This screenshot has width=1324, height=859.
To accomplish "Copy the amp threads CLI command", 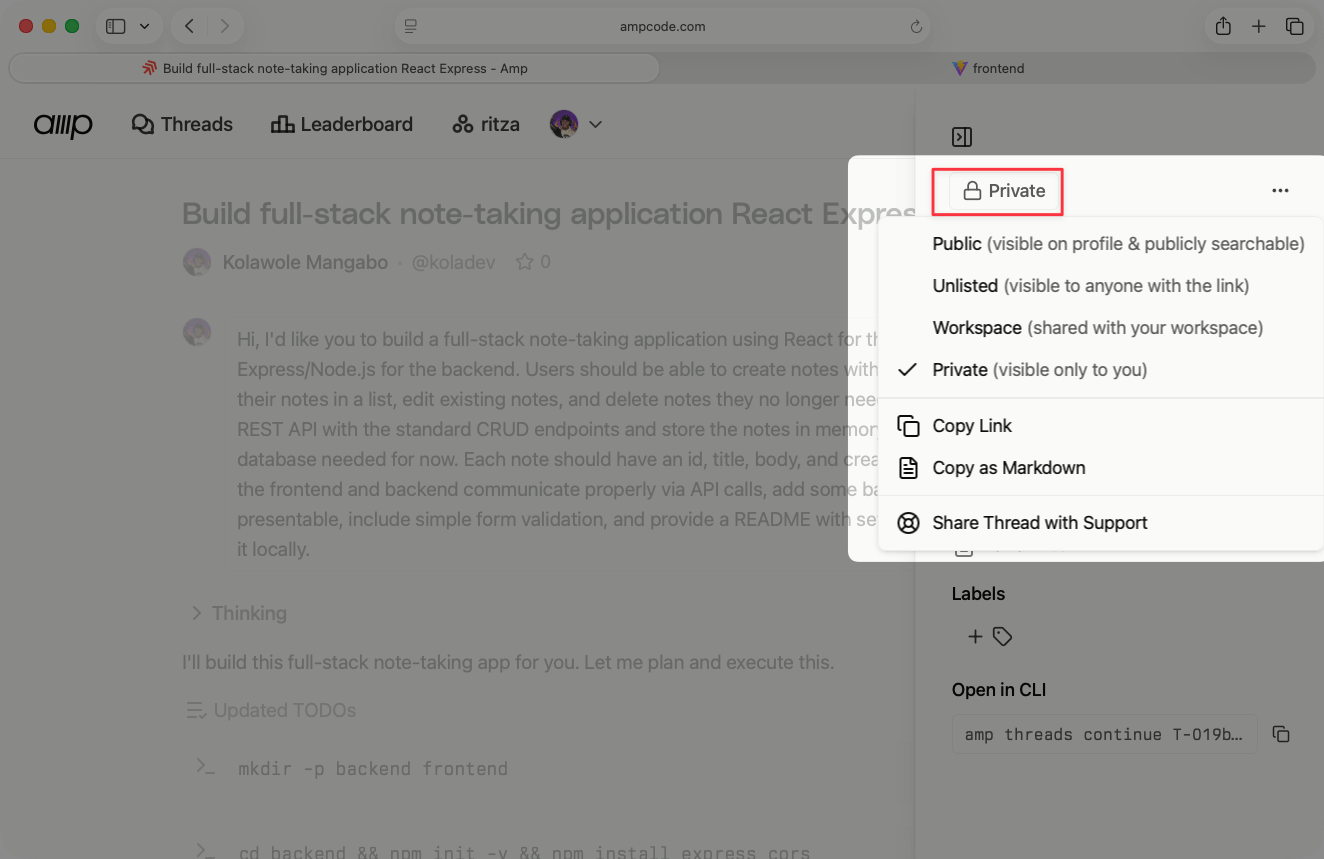I will [x=1281, y=734].
